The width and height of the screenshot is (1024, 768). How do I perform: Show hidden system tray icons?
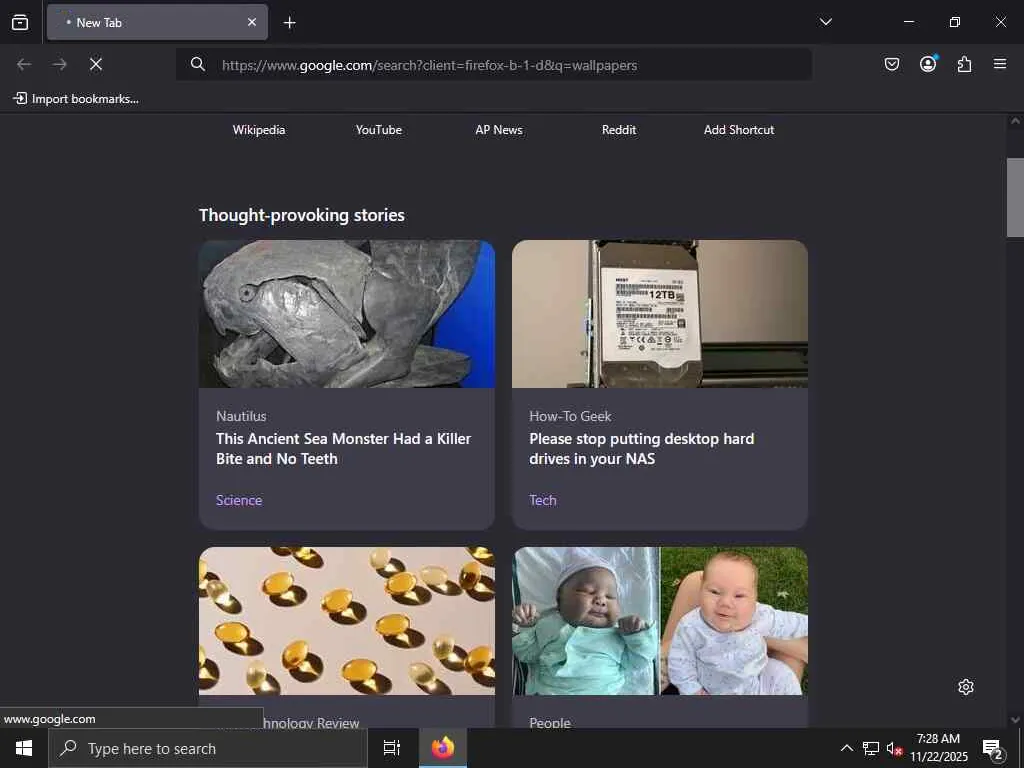(x=846, y=748)
